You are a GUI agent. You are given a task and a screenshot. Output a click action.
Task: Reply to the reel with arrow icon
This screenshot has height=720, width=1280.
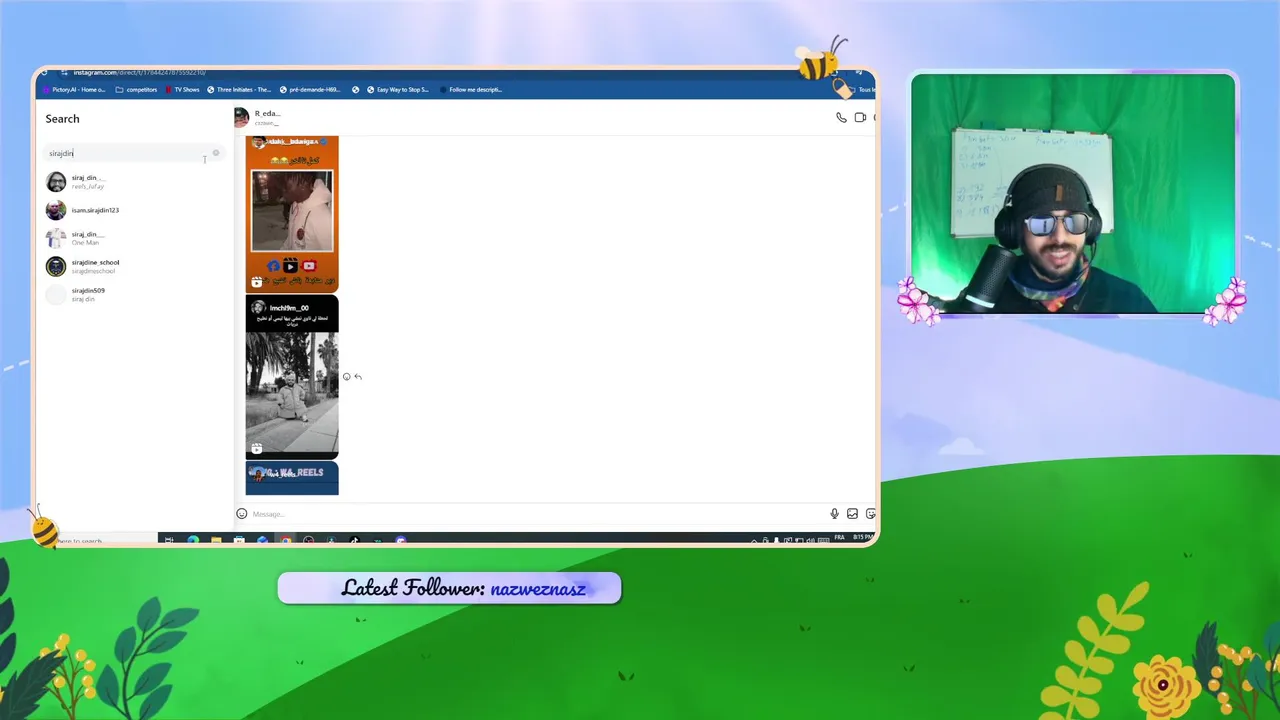[358, 377]
